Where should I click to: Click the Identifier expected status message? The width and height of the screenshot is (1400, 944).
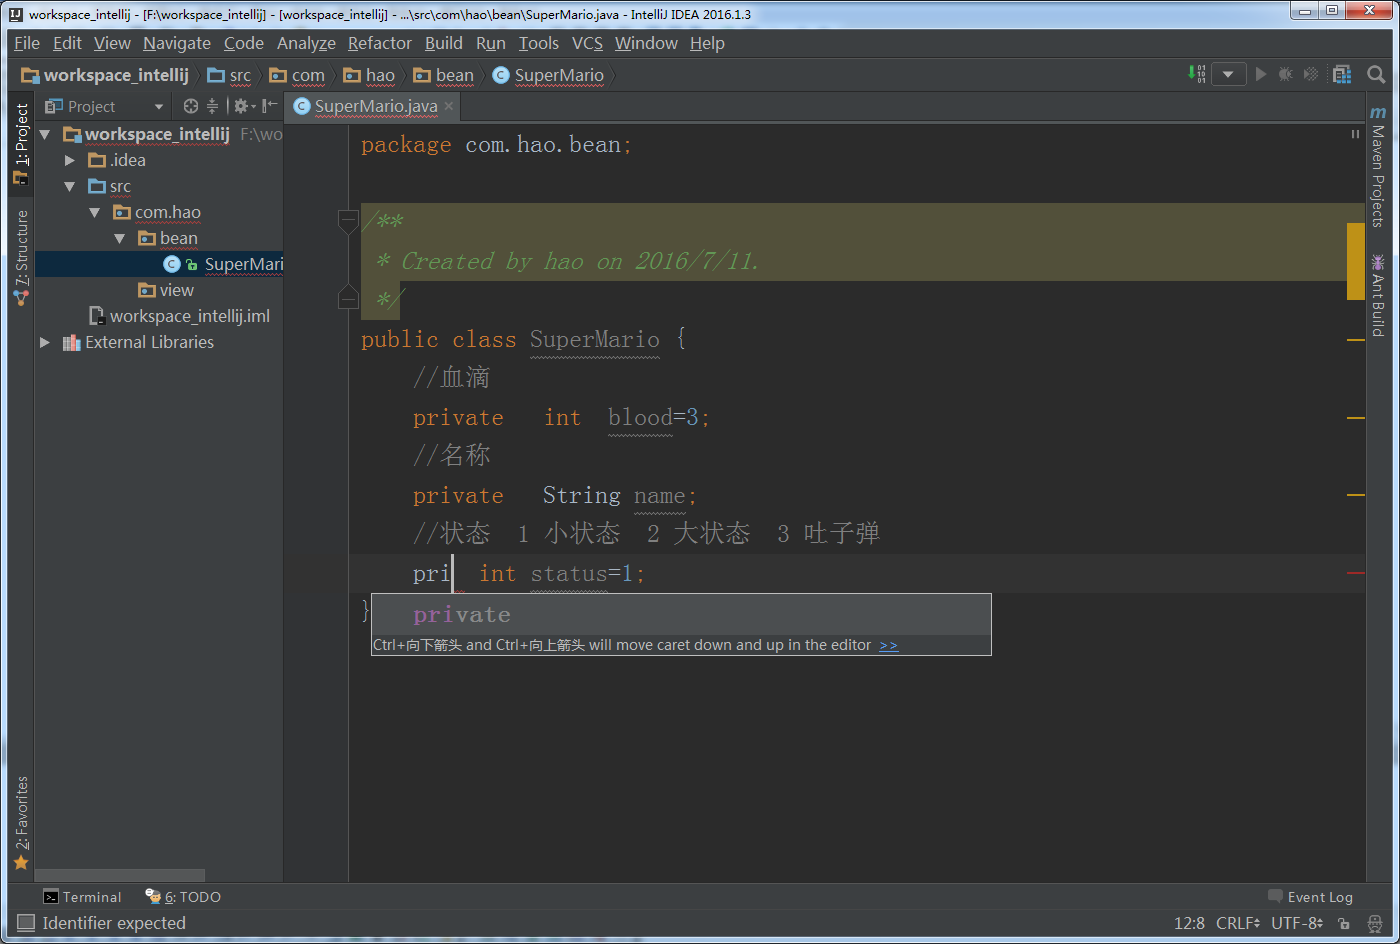tap(114, 923)
